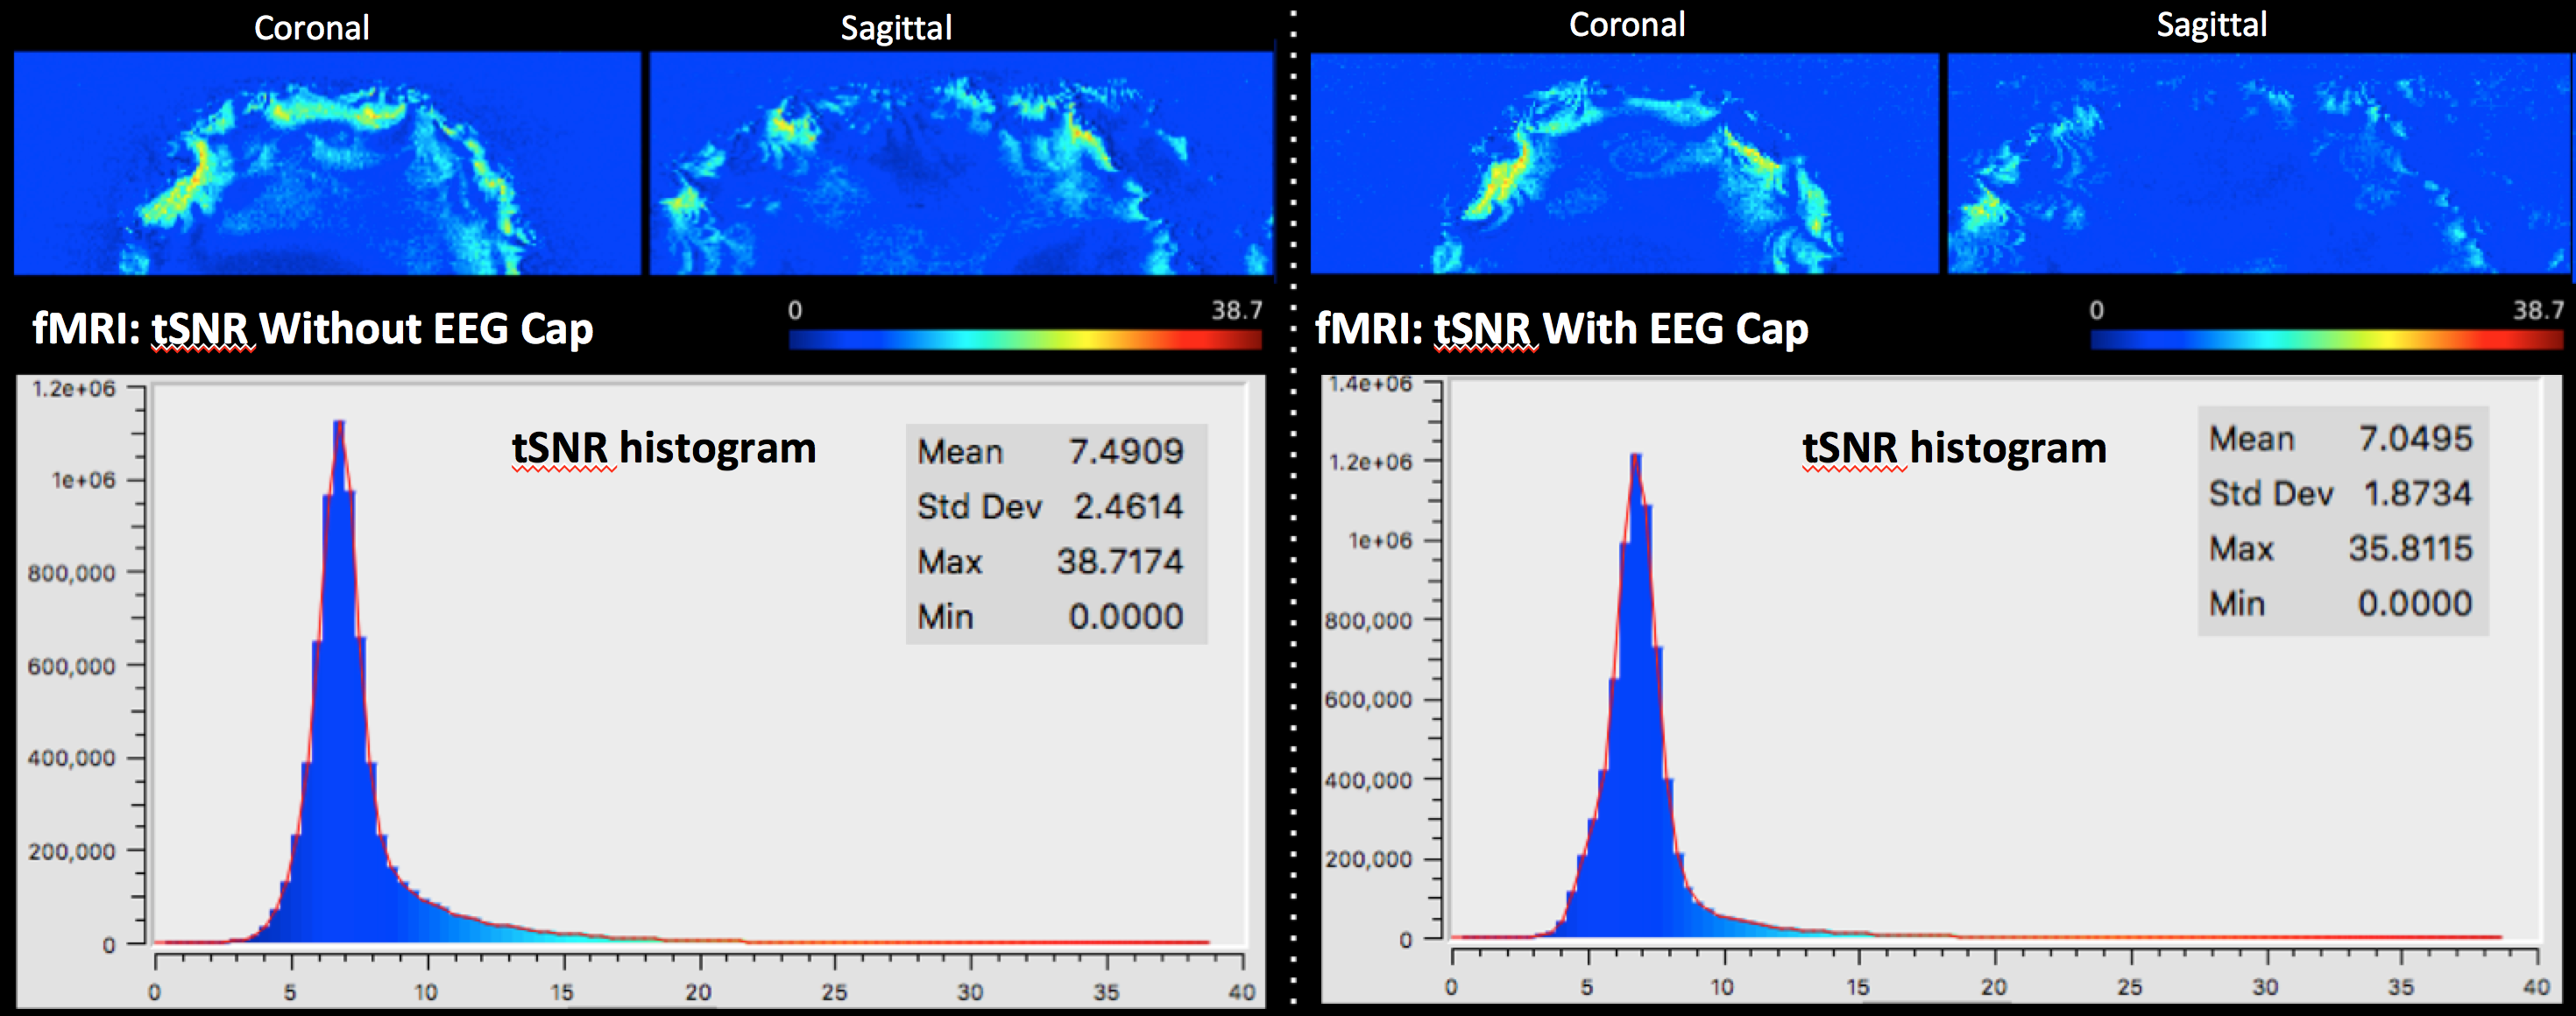Click the 'tSNR histogram' label in left chart

[664, 448]
